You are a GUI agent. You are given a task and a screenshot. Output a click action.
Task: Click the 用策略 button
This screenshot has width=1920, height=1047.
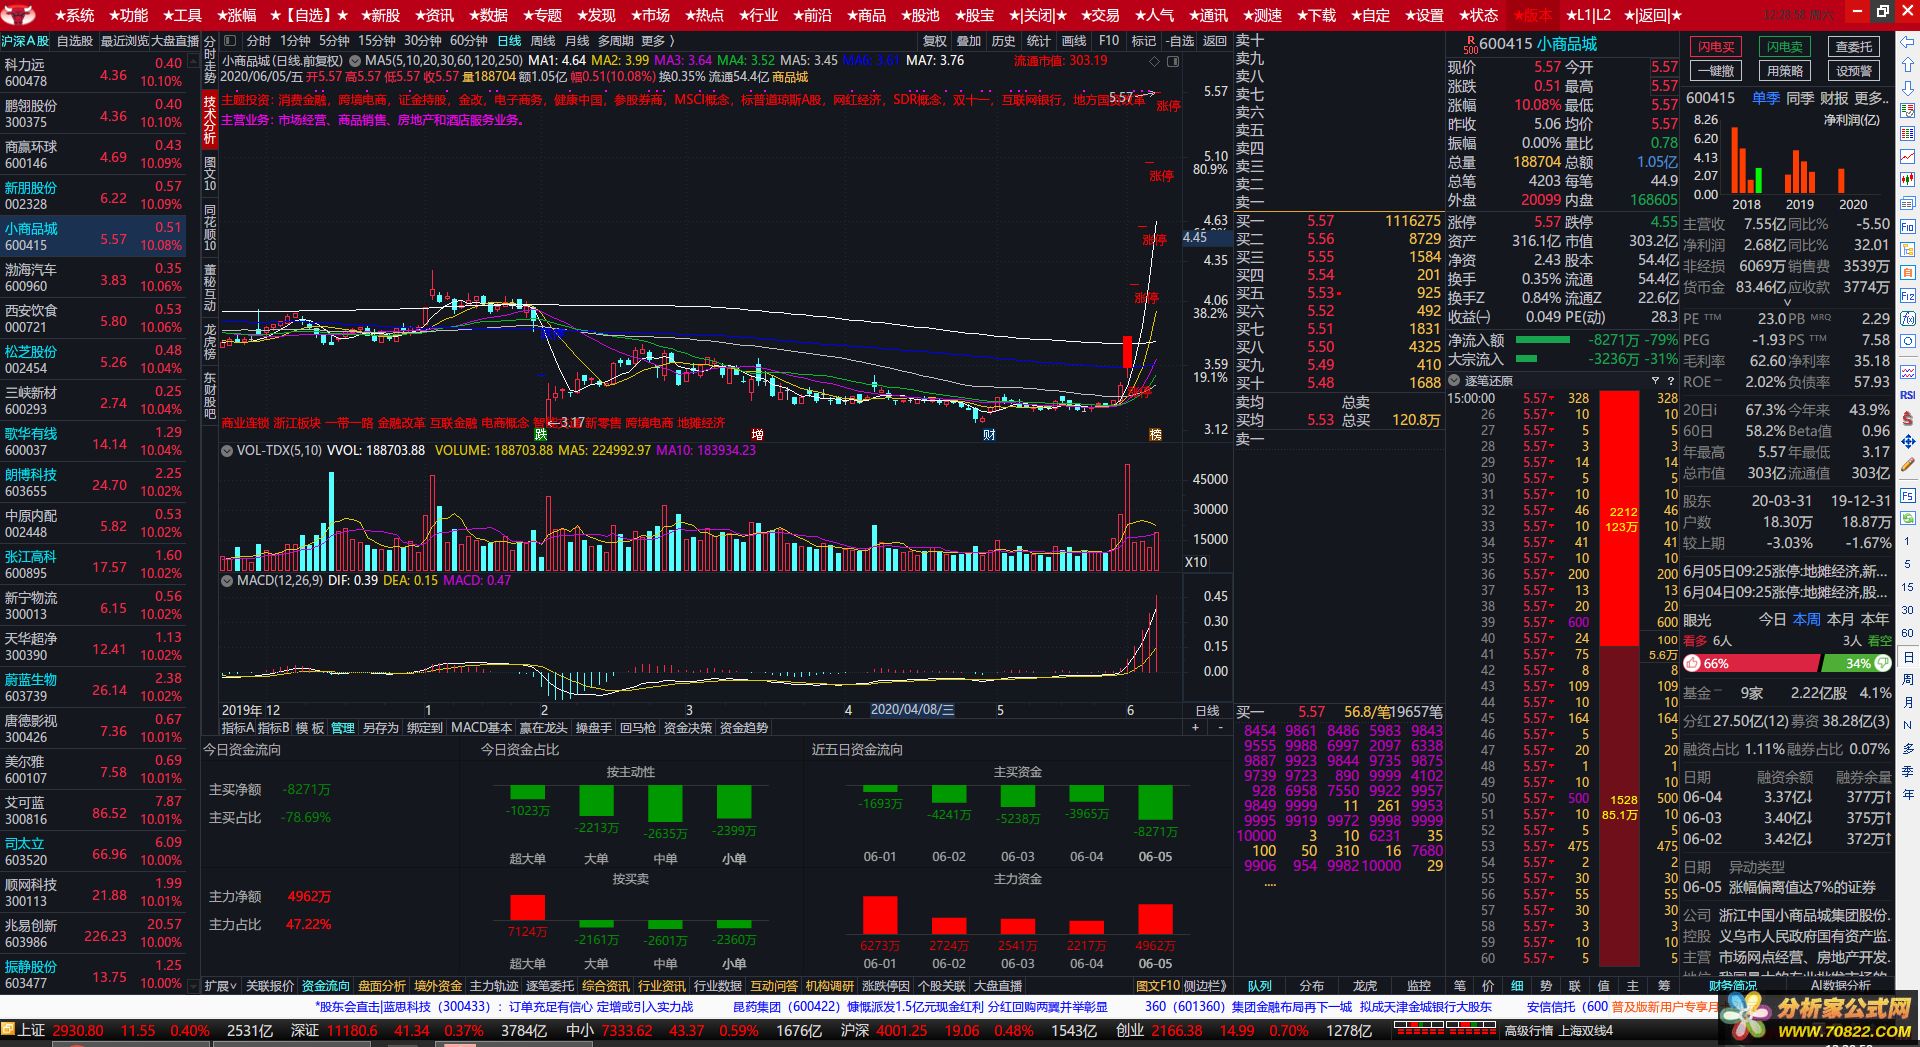pos(1785,71)
